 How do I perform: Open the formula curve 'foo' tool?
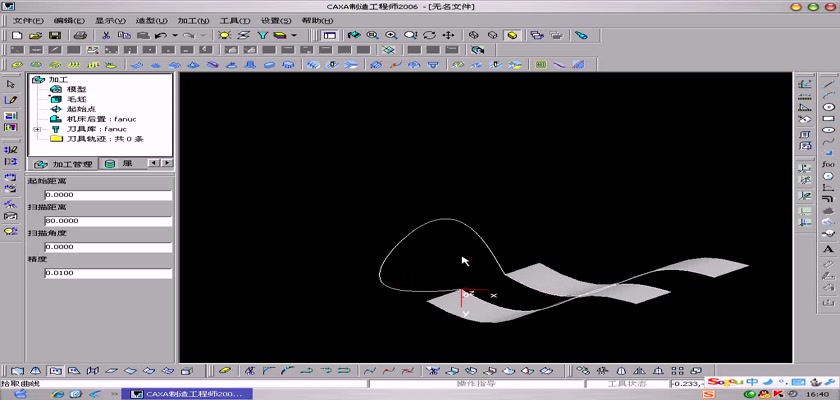click(x=828, y=164)
